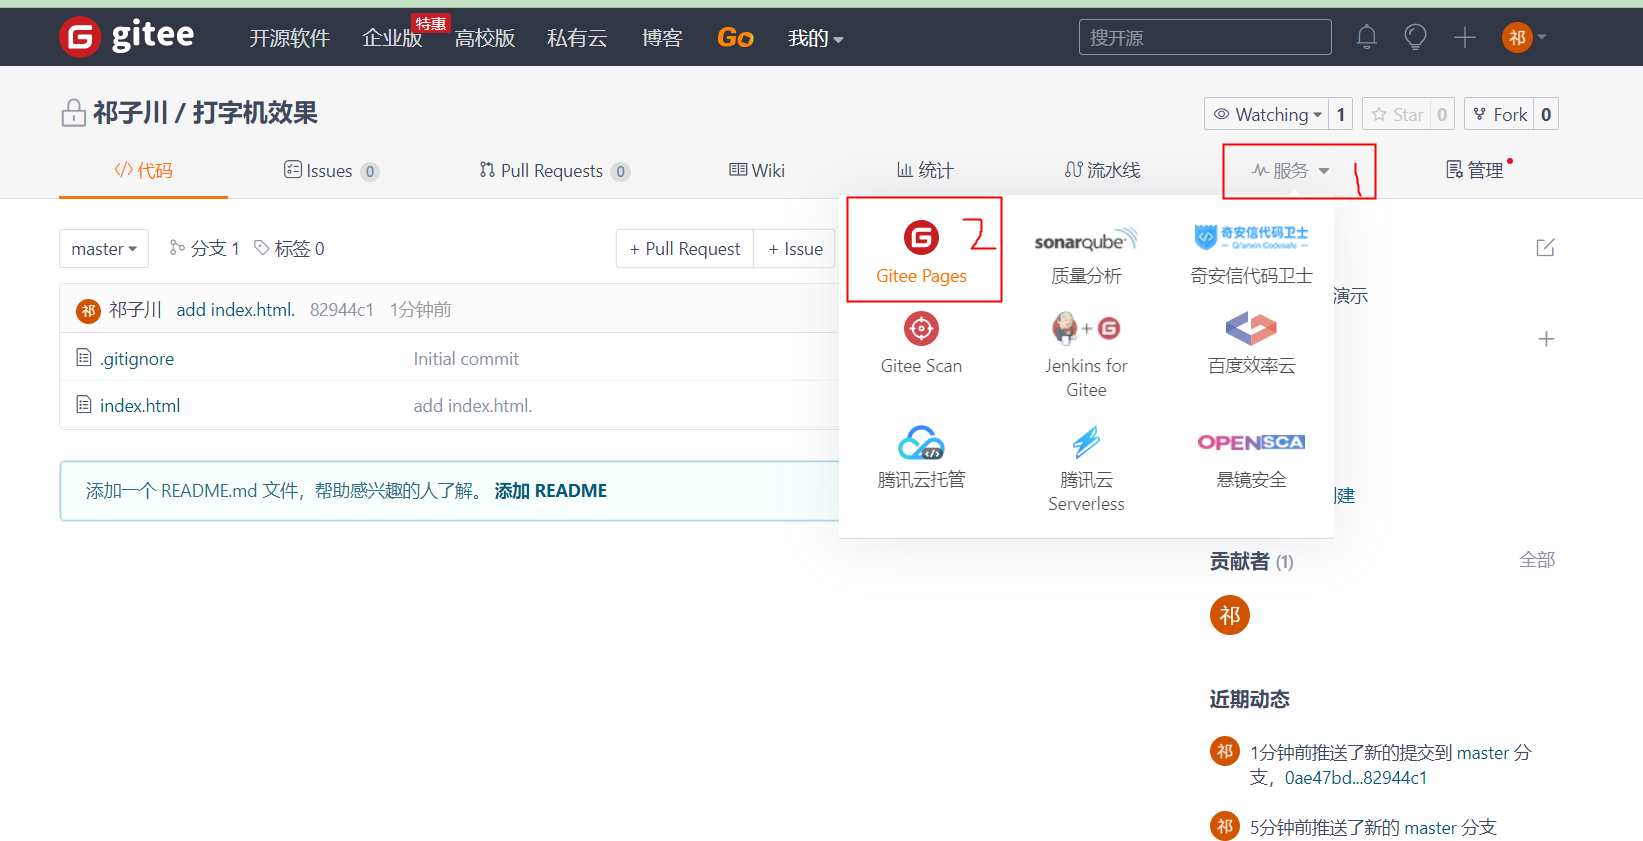This screenshot has width=1643, height=841.
Task: Open 腾讯云托管 service
Action: coord(921,457)
